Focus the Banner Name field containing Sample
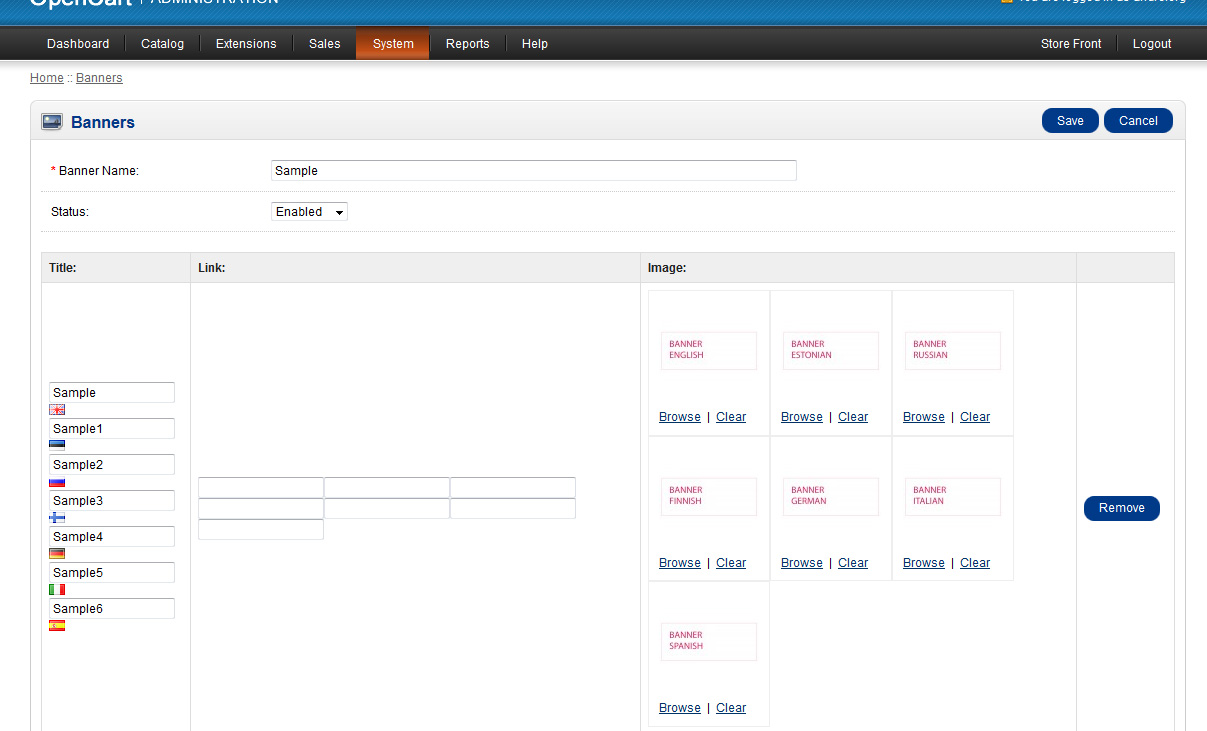 [x=534, y=170]
